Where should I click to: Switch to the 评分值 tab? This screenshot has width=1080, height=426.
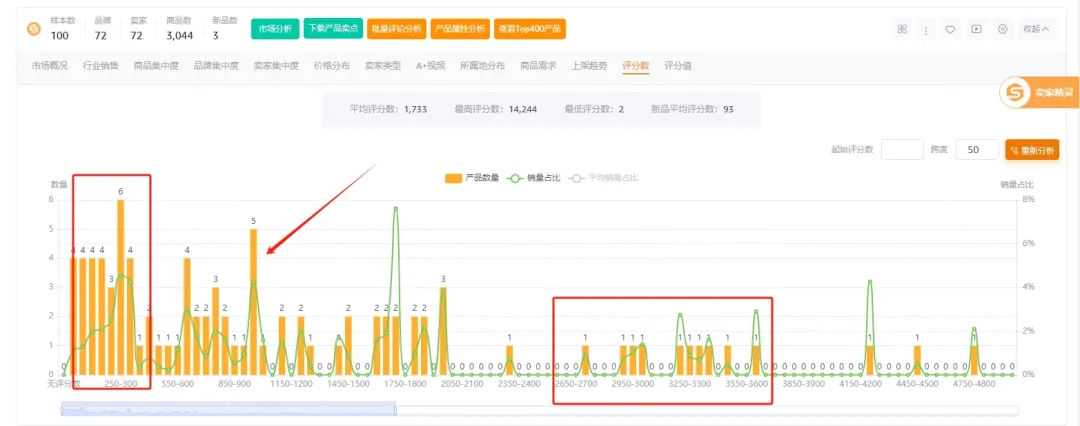click(x=678, y=66)
